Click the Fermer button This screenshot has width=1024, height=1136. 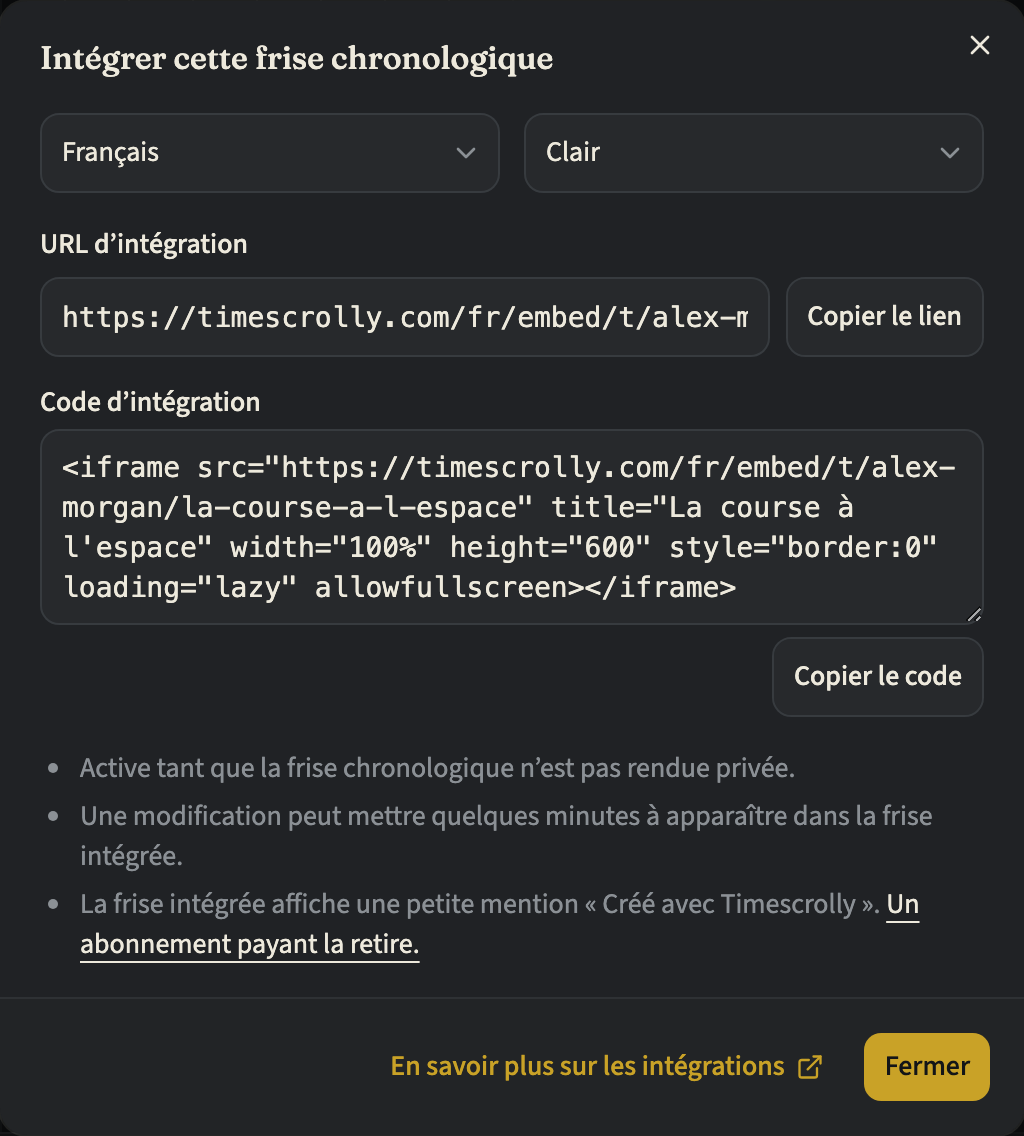926,1066
